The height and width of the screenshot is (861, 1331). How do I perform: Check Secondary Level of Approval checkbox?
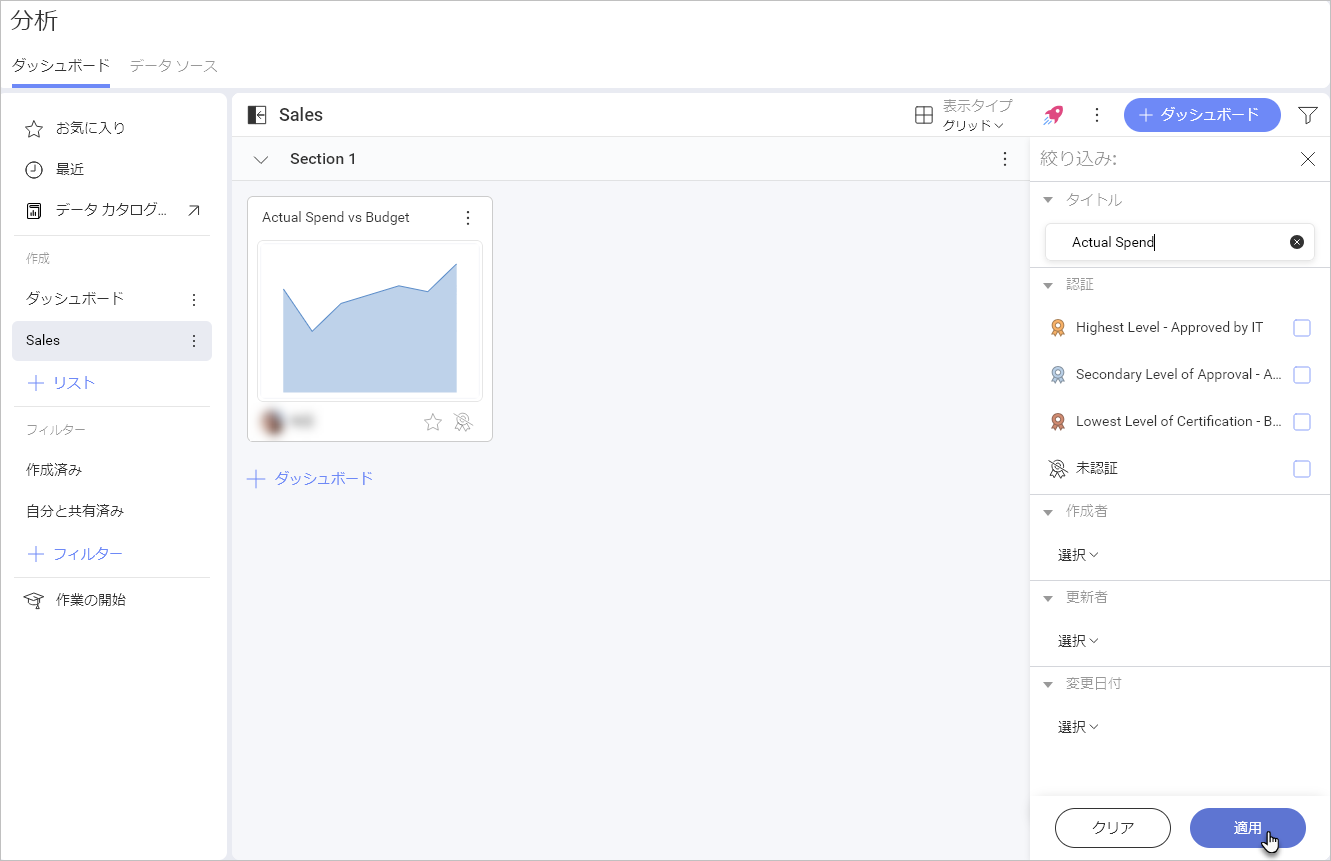[x=1302, y=375]
